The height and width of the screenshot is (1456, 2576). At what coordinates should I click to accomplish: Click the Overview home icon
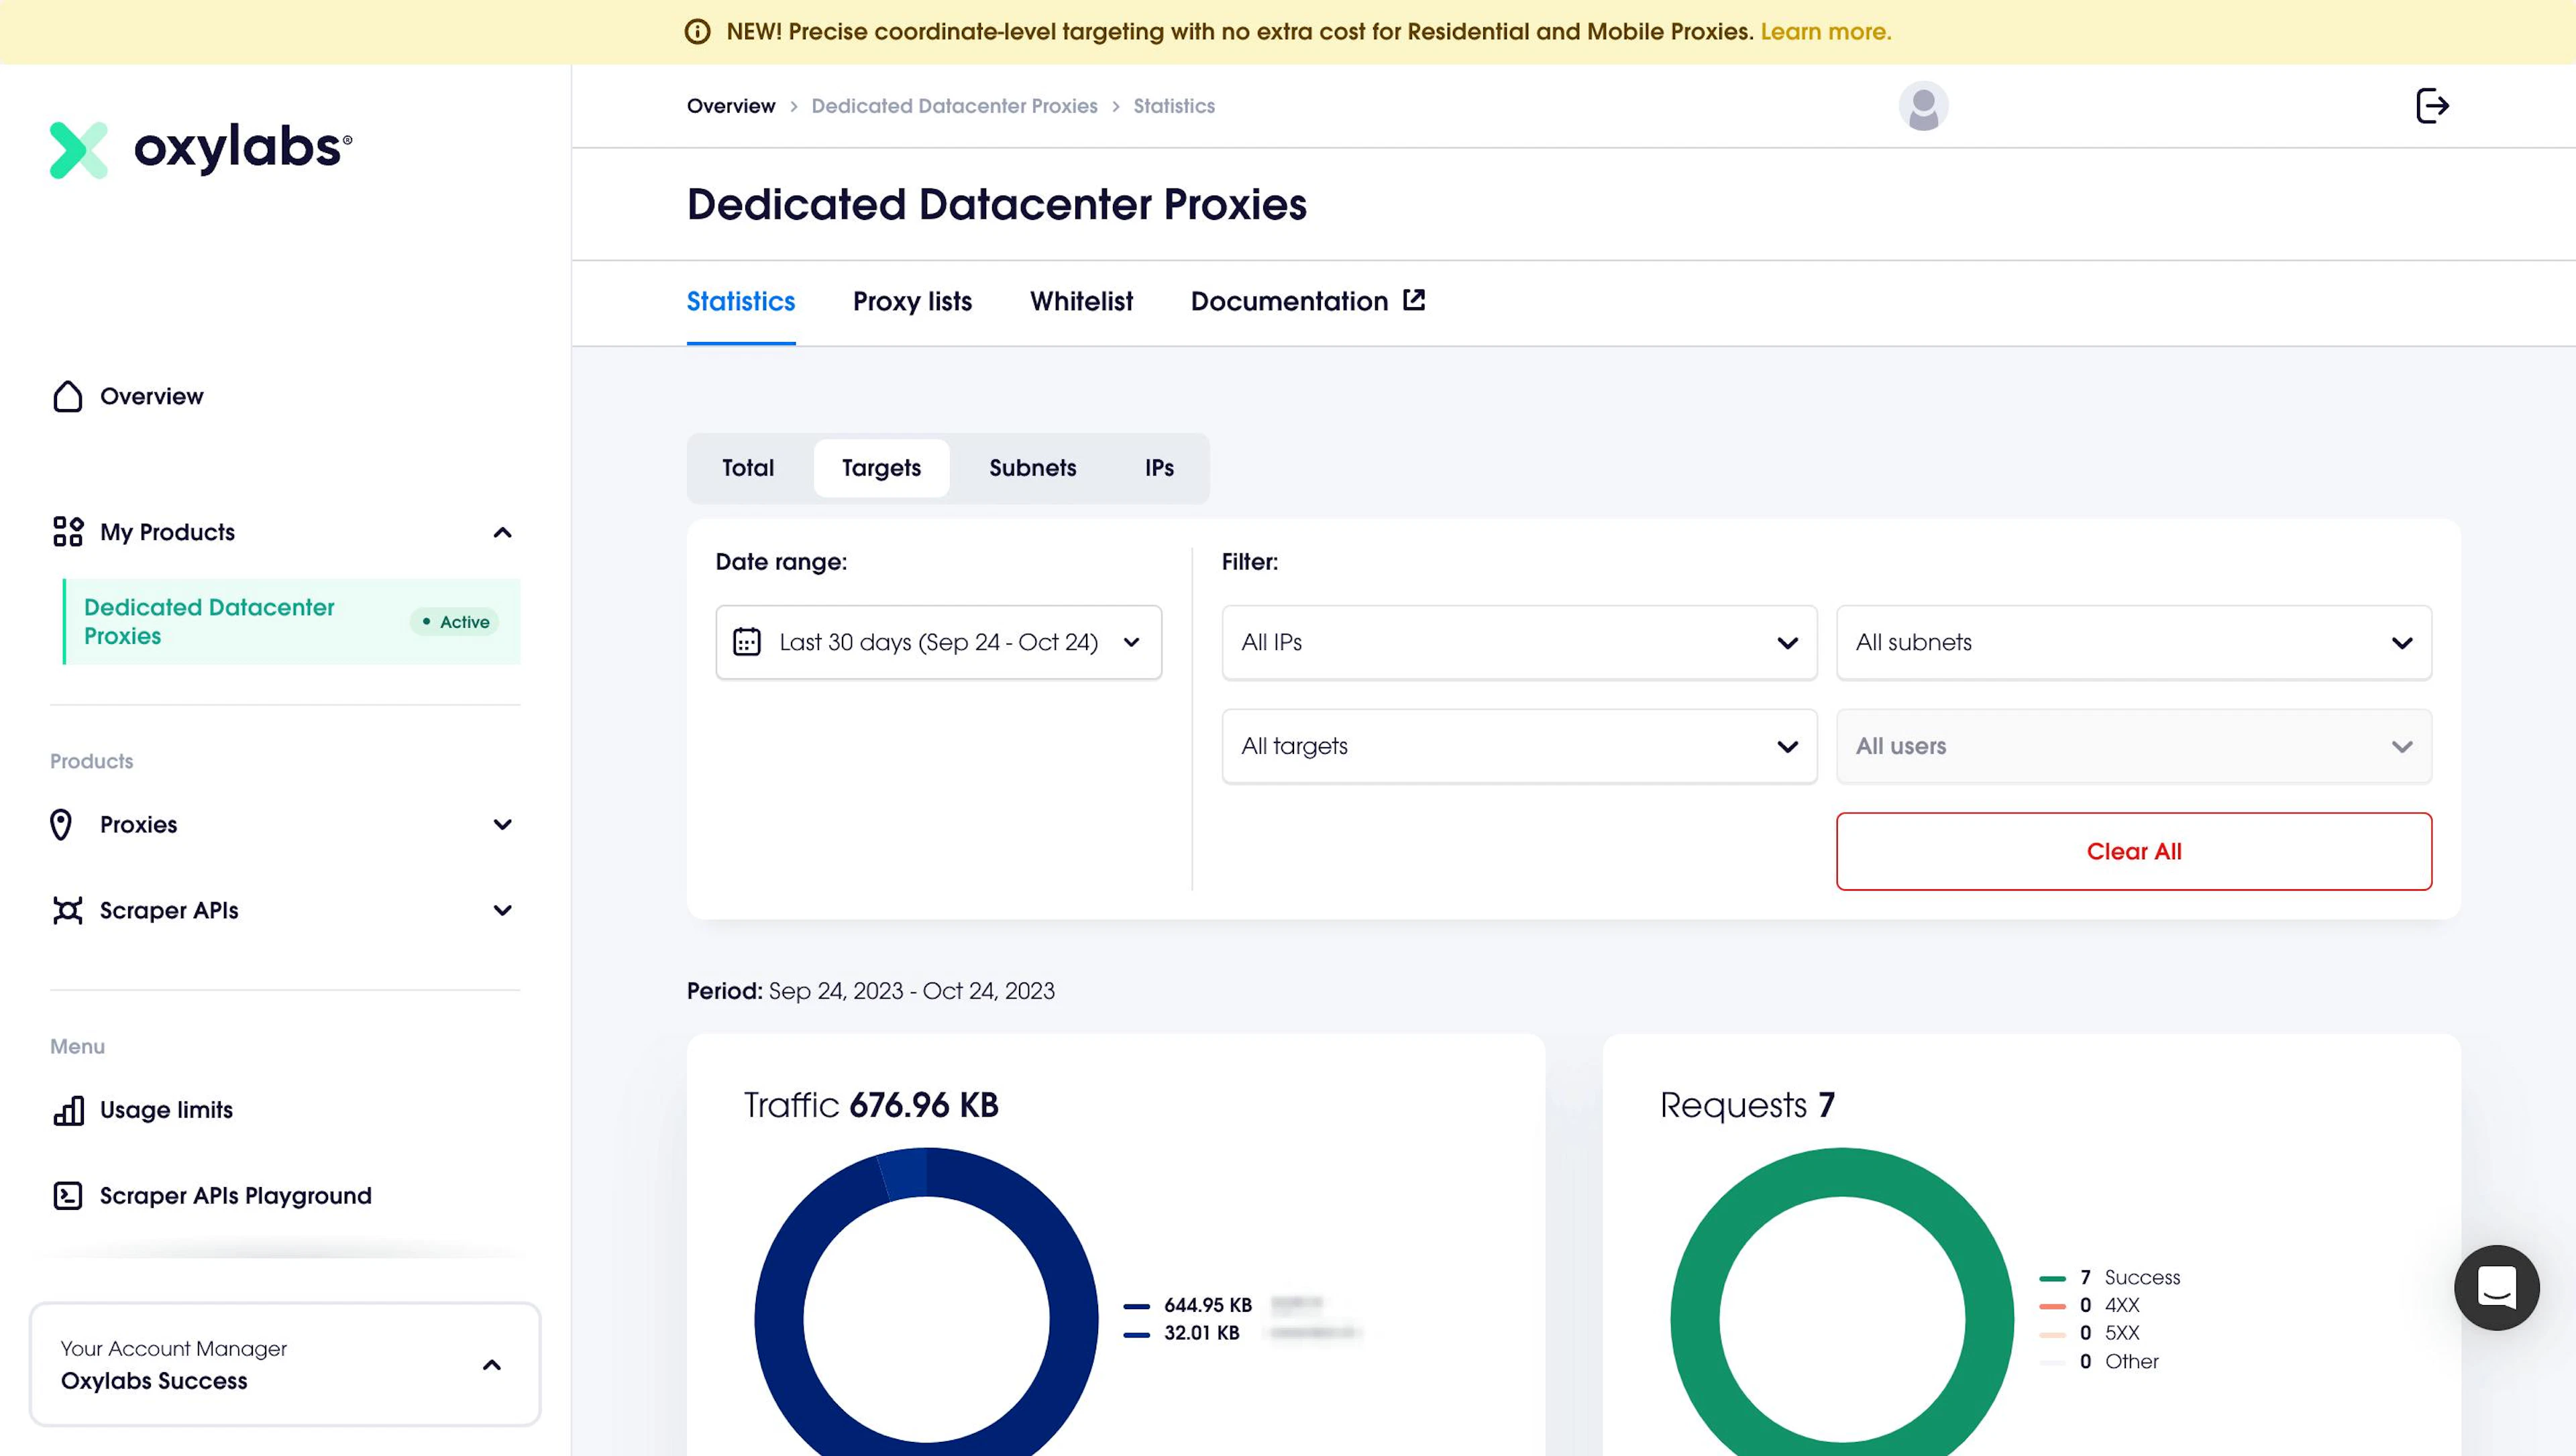67,396
